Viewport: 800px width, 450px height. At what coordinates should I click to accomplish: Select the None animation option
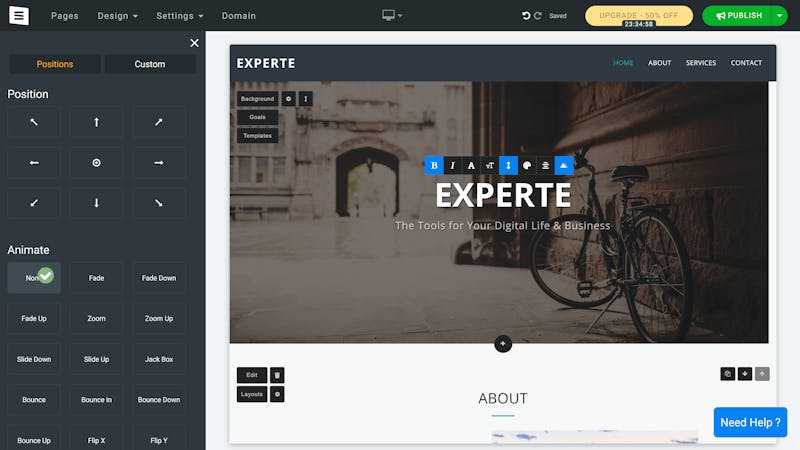pos(34,278)
